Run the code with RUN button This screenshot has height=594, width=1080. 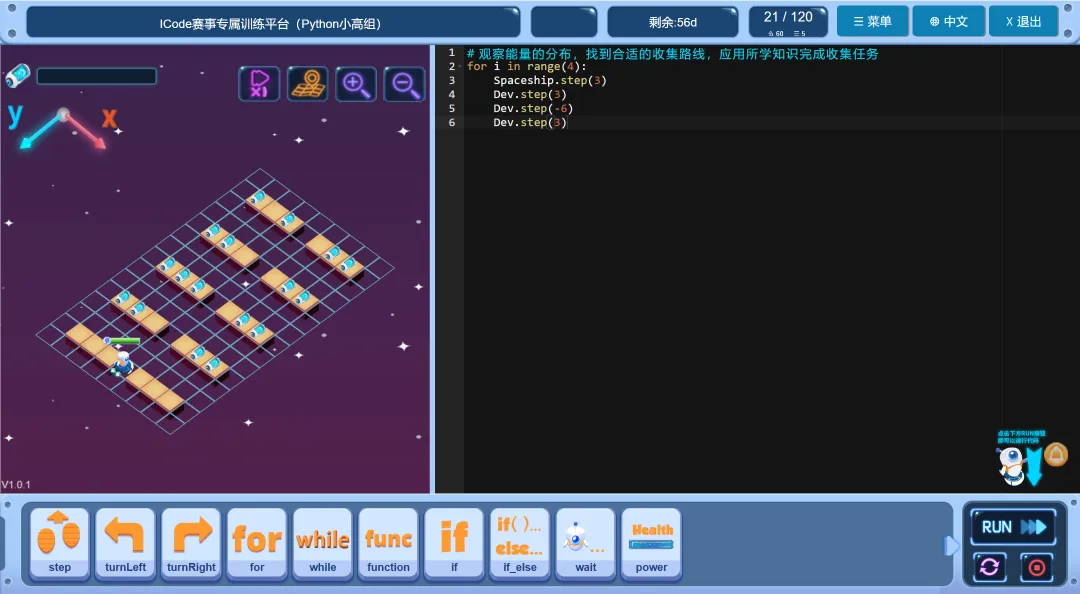(x=1013, y=527)
